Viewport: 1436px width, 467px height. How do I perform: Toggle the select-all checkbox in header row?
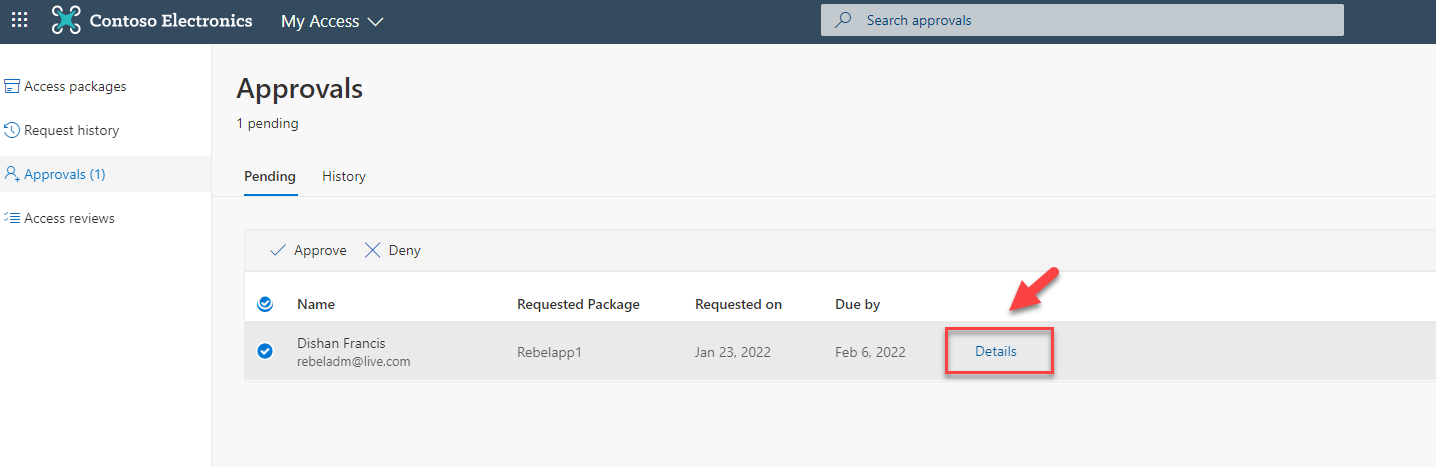pyautogui.click(x=265, y=304)
